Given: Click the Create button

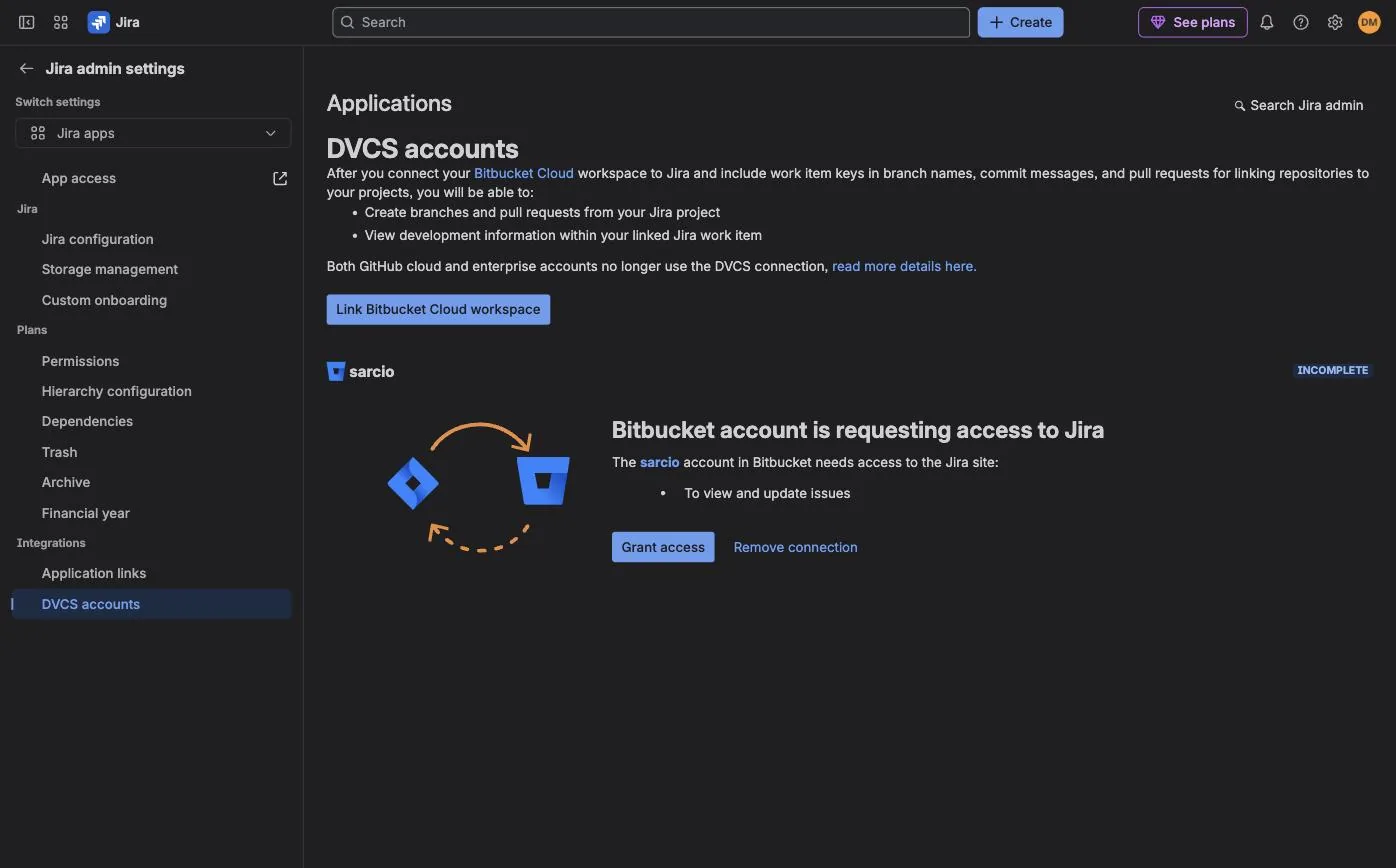Looking at the screenshot, I should [x=1020, y=22].
